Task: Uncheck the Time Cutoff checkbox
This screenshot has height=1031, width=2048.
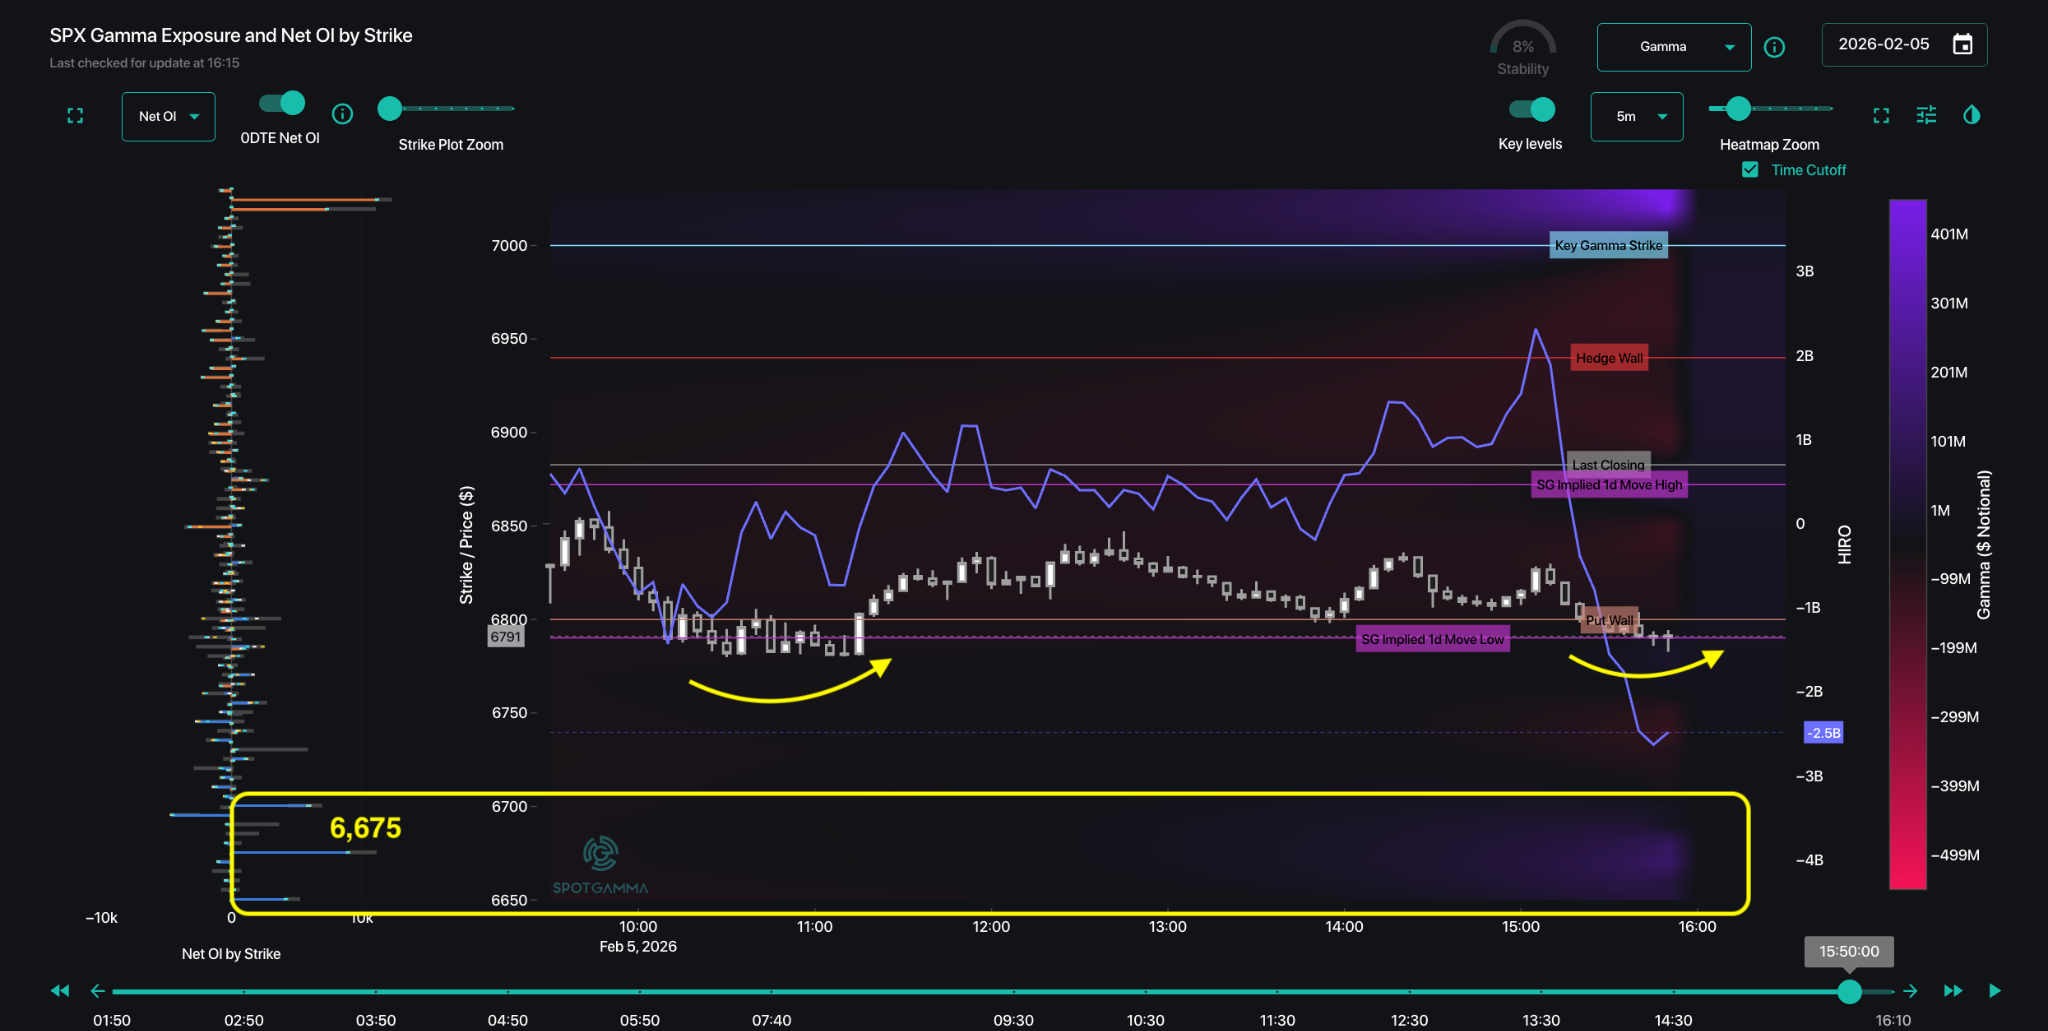Action: click(1750, 170)
